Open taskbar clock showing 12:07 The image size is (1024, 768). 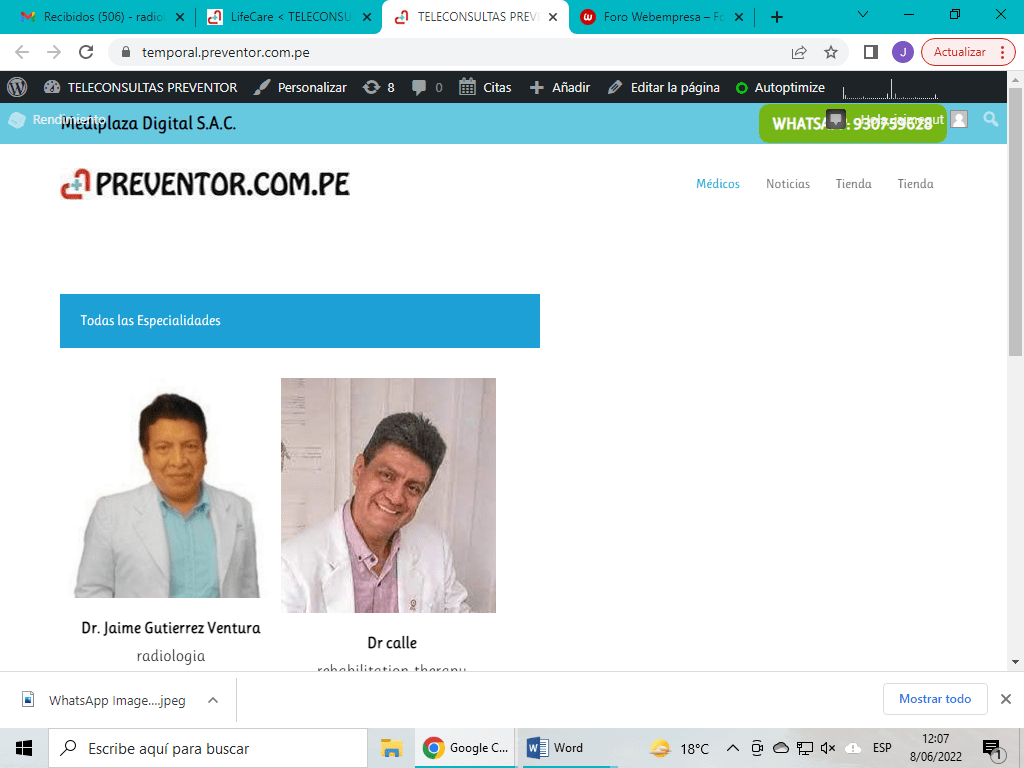coord(936,748)
